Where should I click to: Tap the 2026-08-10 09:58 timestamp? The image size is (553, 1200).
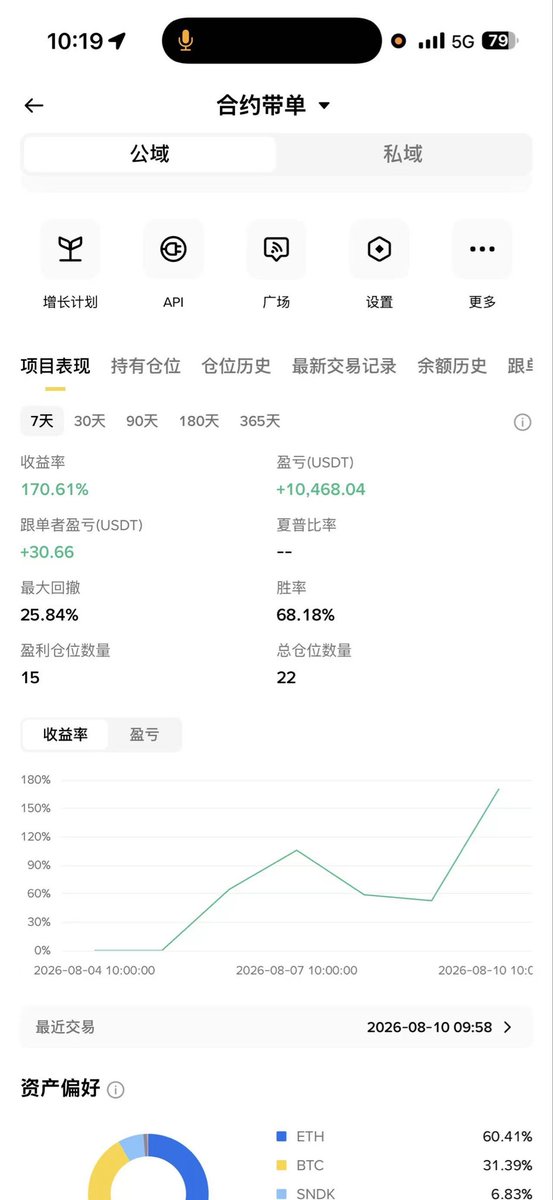pyautogui.click(x=429, y=1027)
